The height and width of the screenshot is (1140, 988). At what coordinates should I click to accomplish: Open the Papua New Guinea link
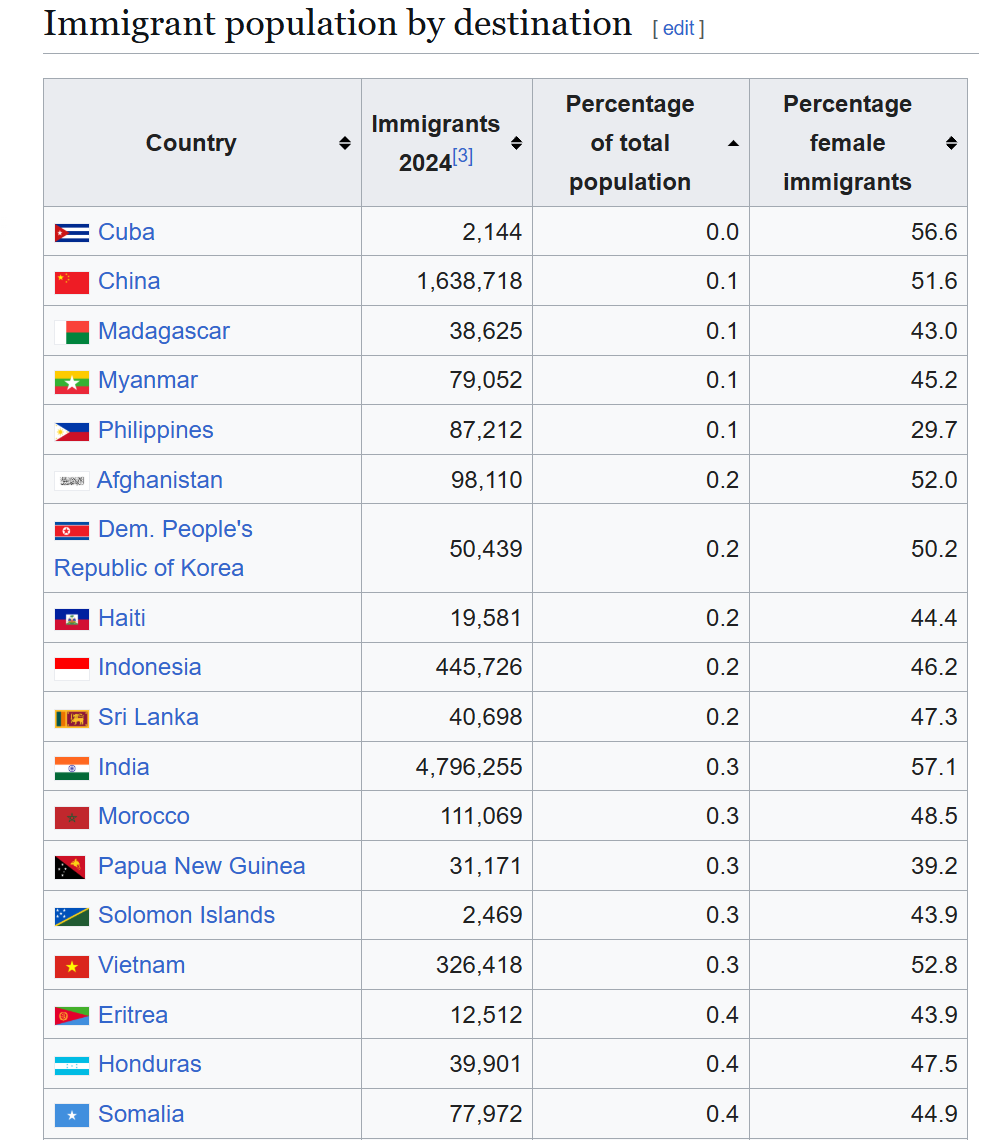201,866
